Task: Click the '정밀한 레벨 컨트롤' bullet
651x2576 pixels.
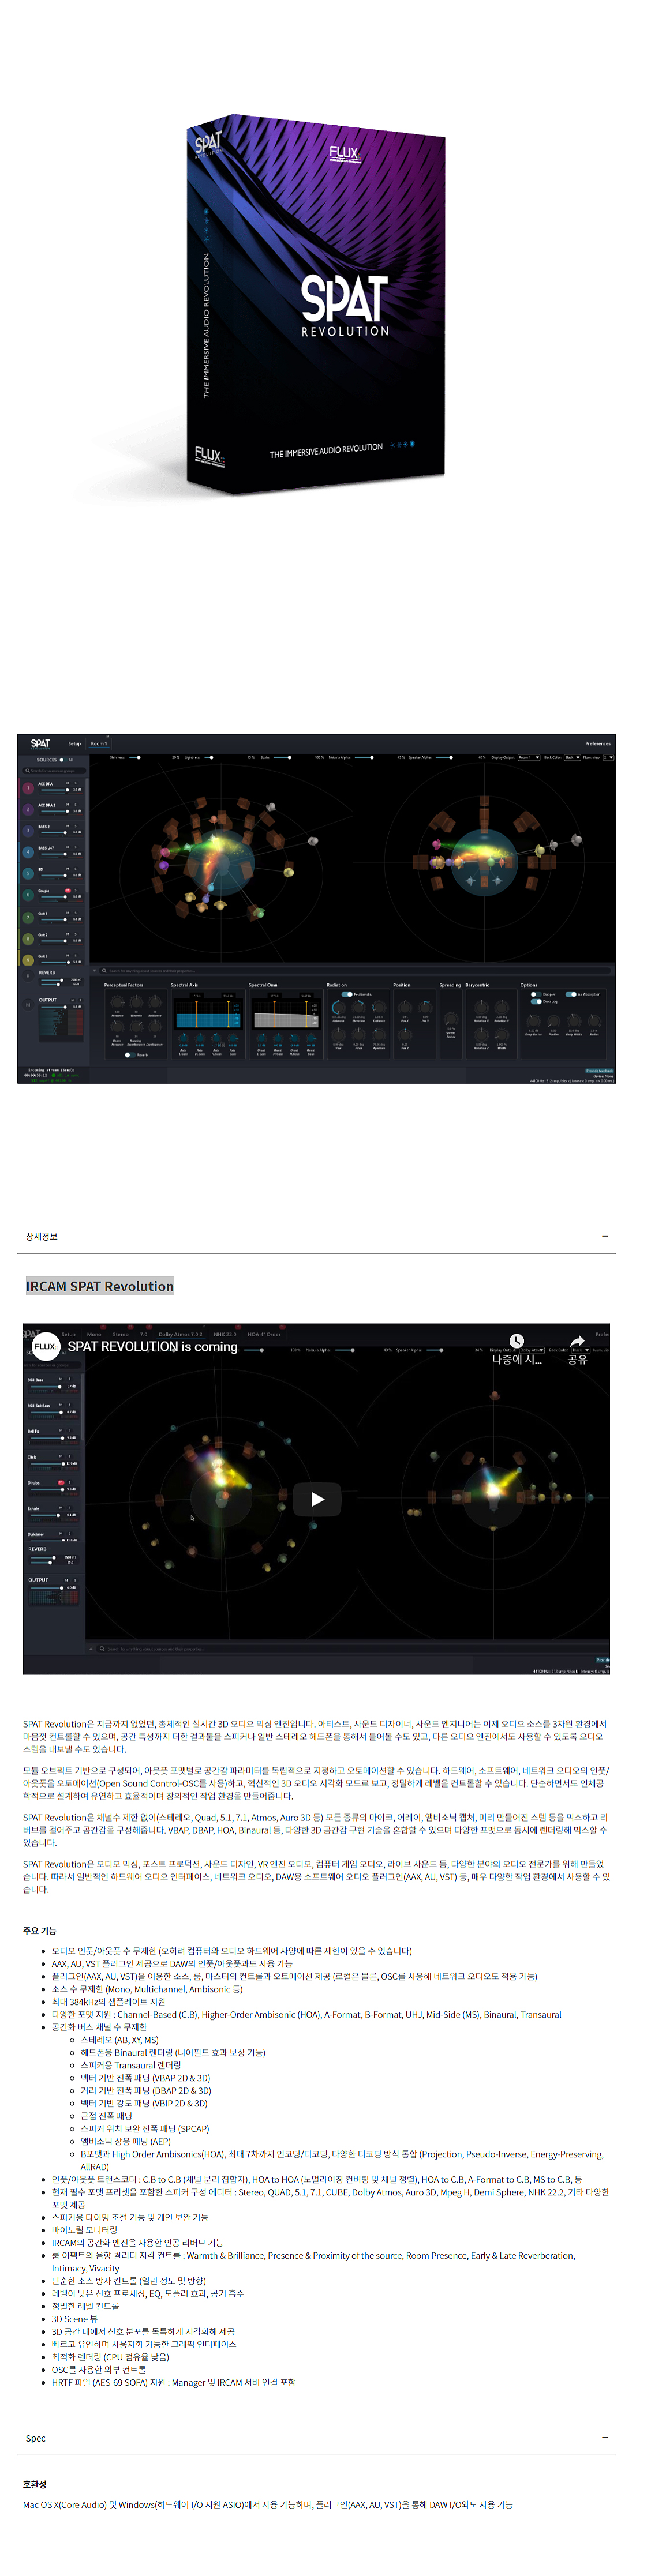Action: [x=85, y=2305]
